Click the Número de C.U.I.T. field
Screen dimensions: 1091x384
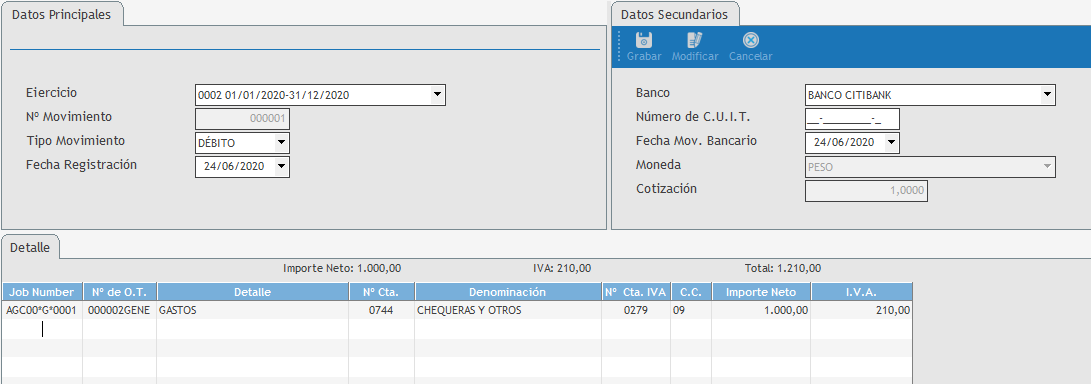(852, 119)
